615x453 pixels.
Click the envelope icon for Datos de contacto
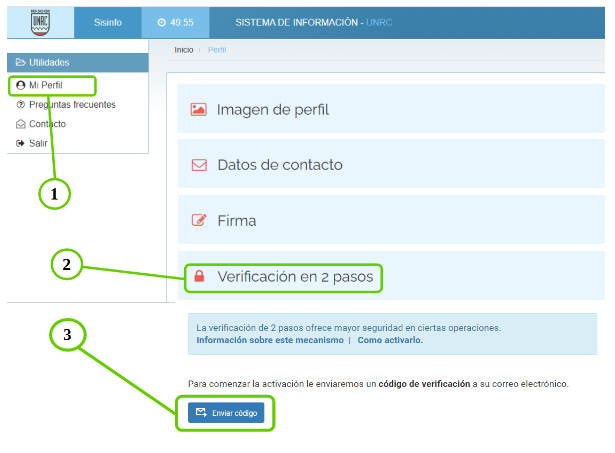click(199, 165)
